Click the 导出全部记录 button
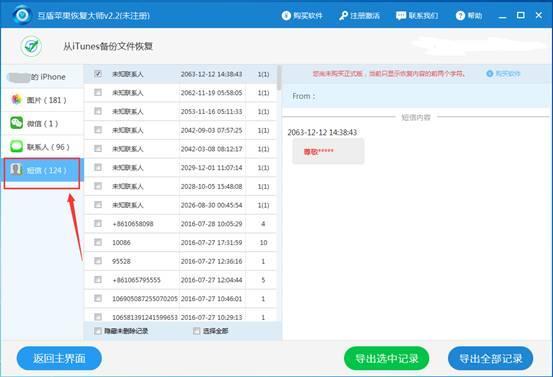 pos(490,359)
